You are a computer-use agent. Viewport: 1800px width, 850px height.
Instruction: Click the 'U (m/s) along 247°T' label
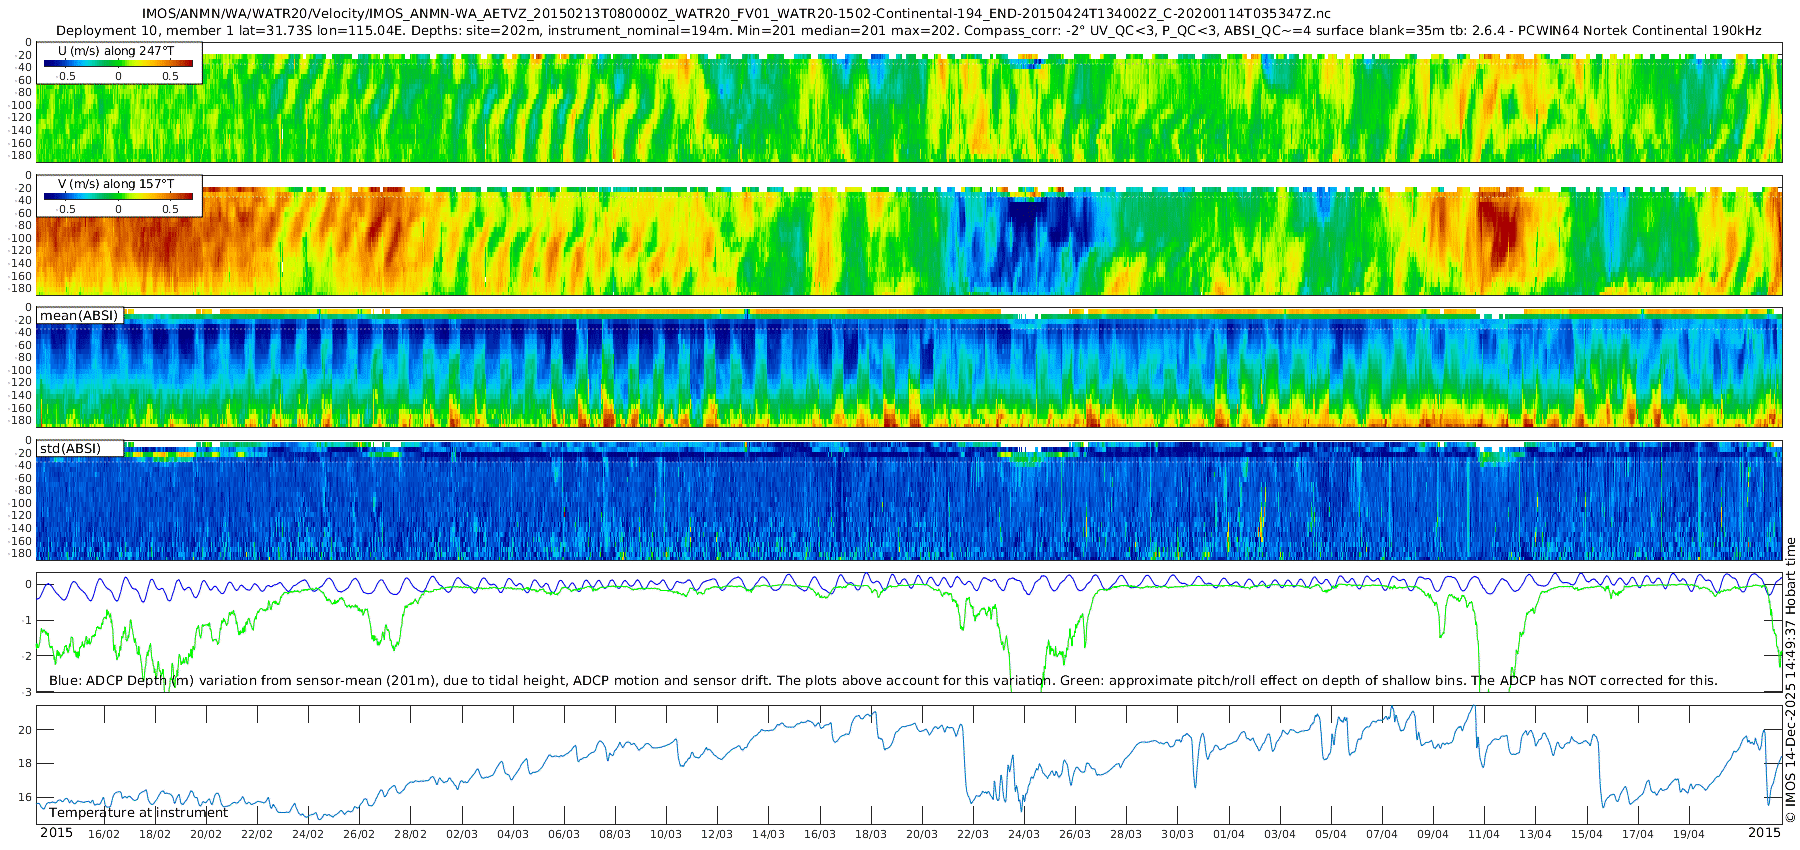coord(116,50)
